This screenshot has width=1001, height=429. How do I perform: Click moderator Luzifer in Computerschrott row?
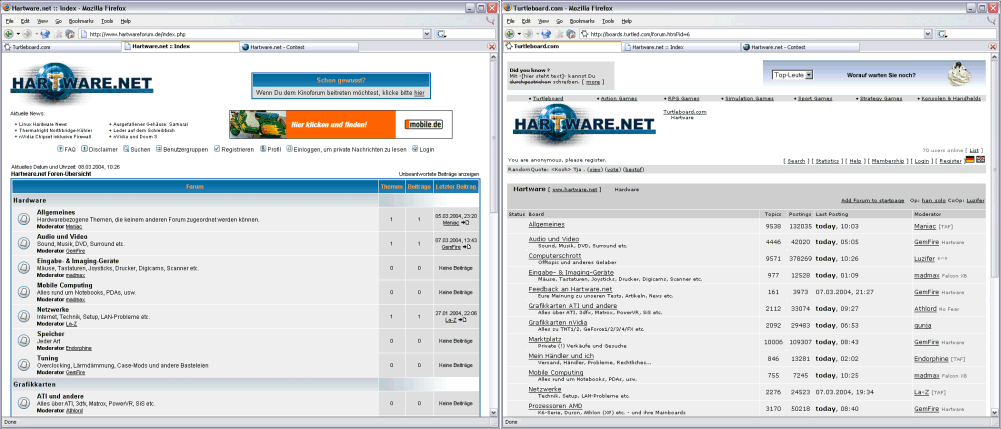(x=924, y=259)
